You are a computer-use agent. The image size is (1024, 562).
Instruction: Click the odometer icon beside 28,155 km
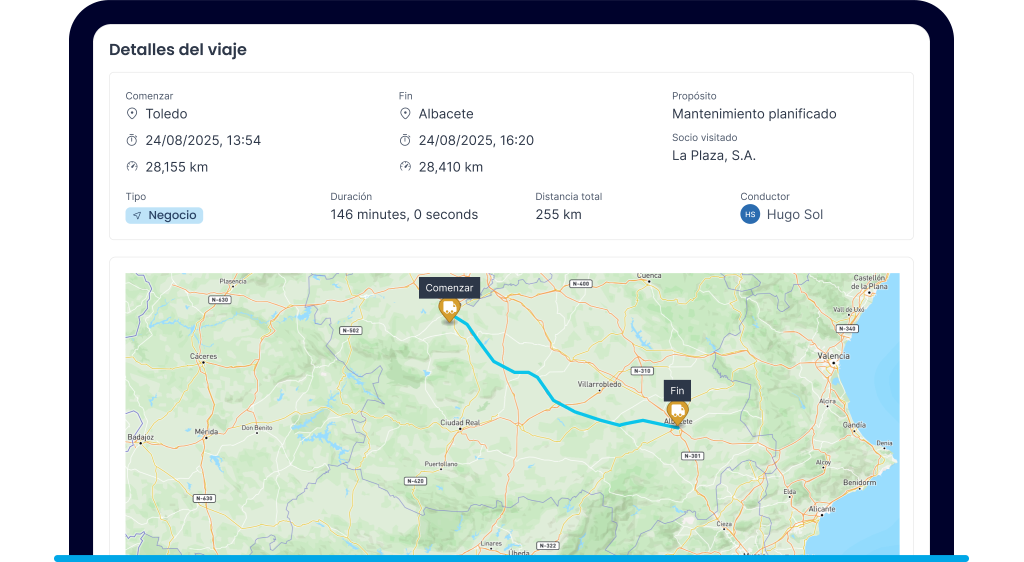point(132,167)
